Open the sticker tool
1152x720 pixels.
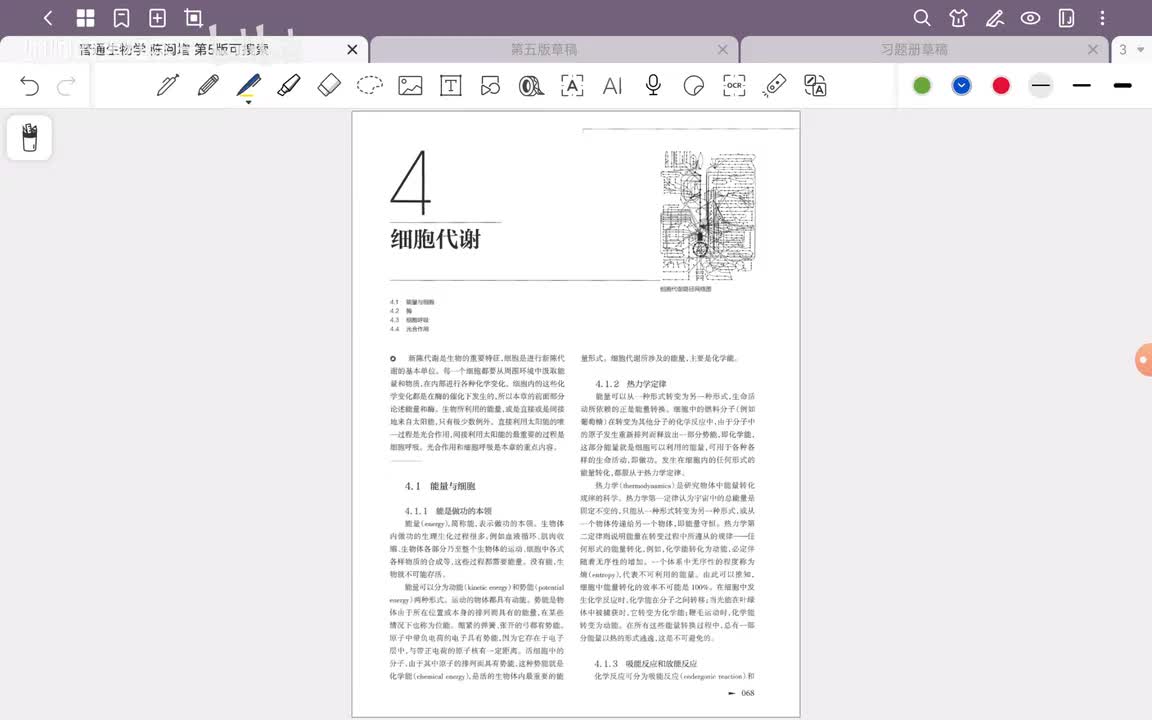(693, 86)
